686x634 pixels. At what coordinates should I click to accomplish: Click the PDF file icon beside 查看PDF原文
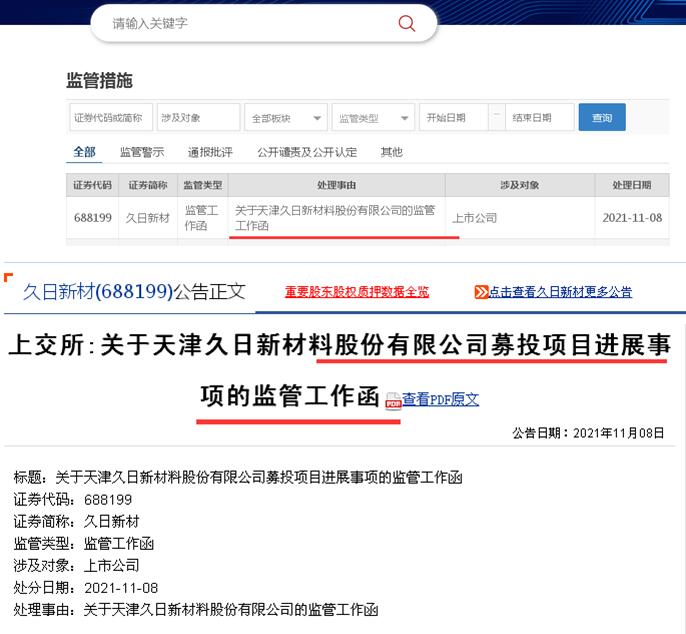(x=393, y=401)
